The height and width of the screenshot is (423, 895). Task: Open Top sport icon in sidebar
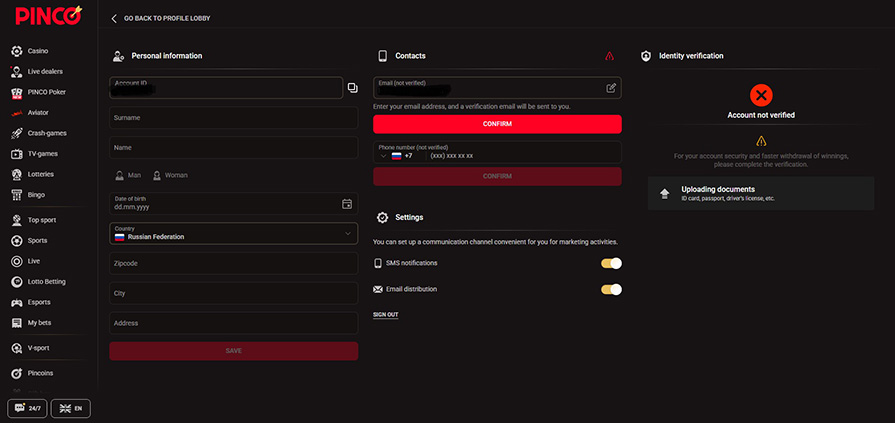coord(17,220)
